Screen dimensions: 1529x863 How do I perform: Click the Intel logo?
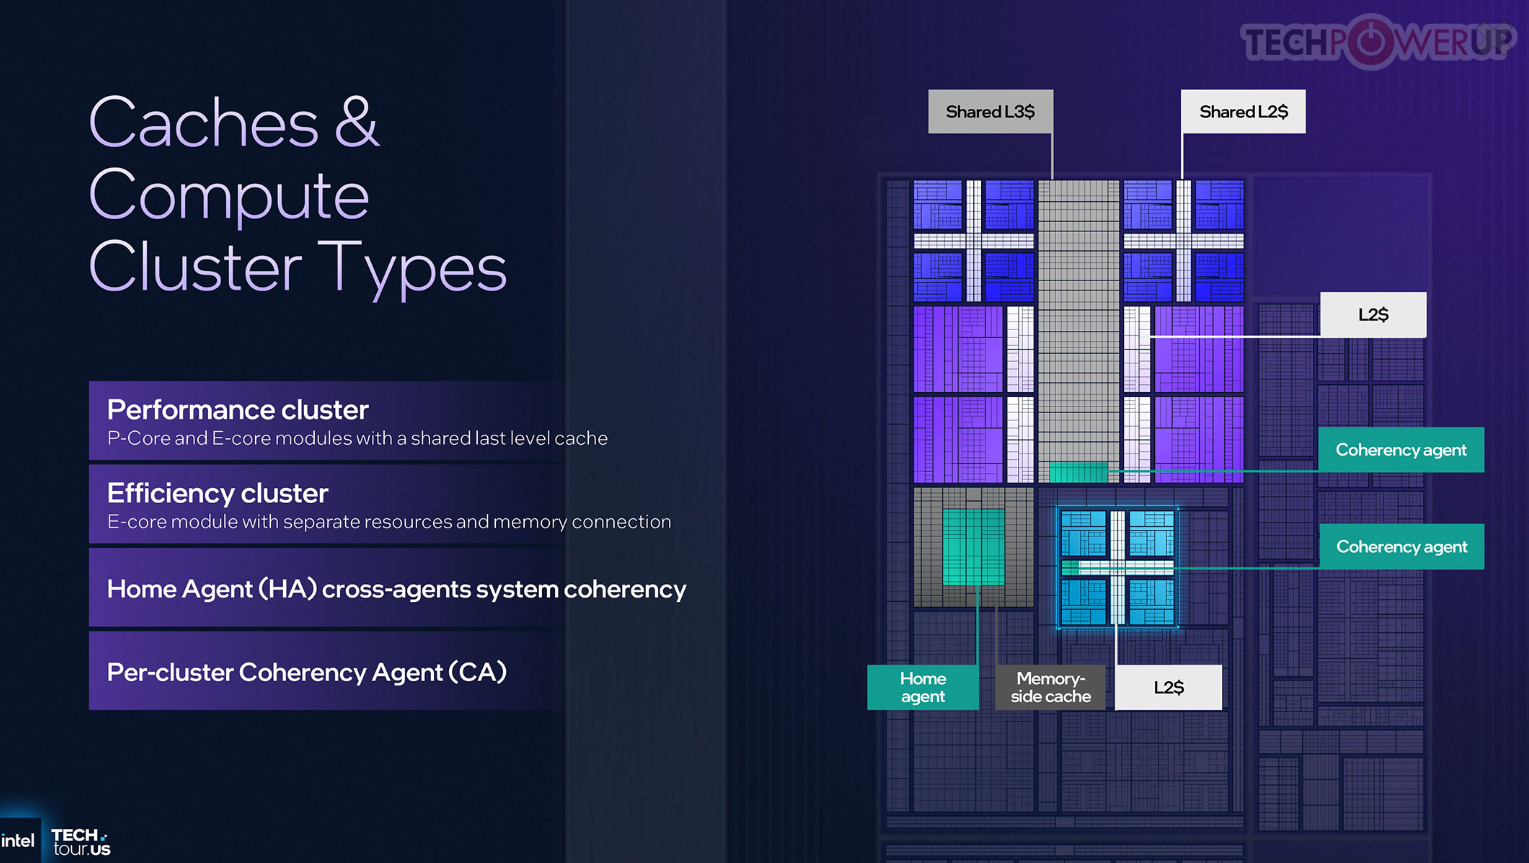click(18, 840)
